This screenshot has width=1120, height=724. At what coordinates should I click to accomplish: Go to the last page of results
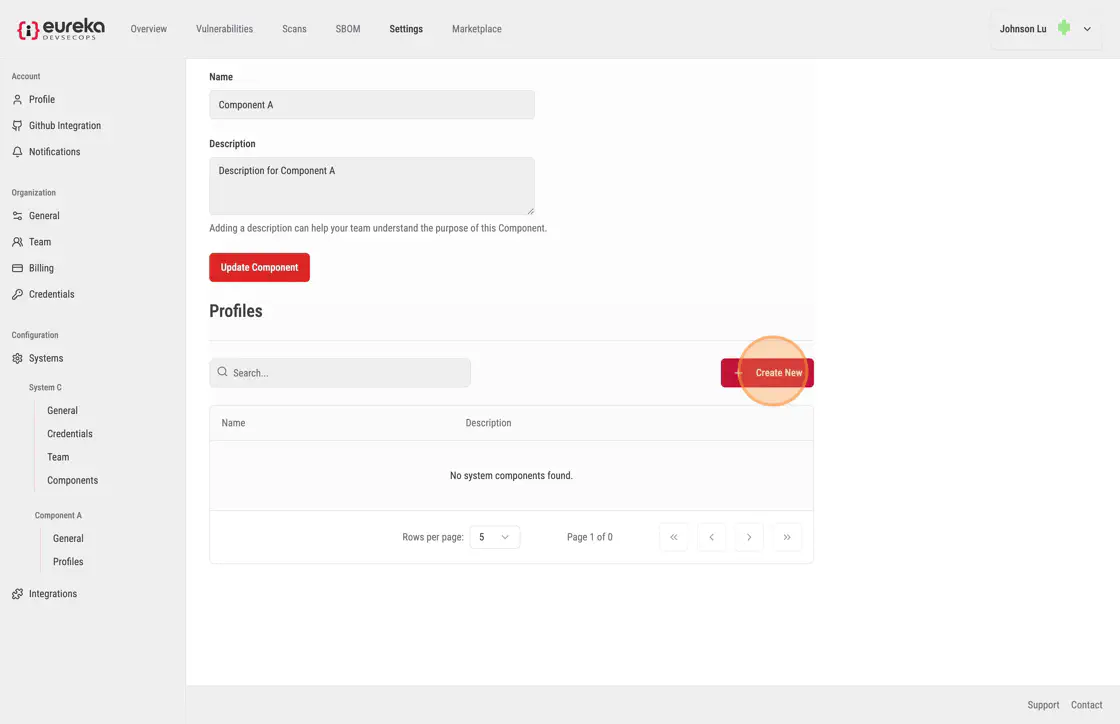[787, 537]
